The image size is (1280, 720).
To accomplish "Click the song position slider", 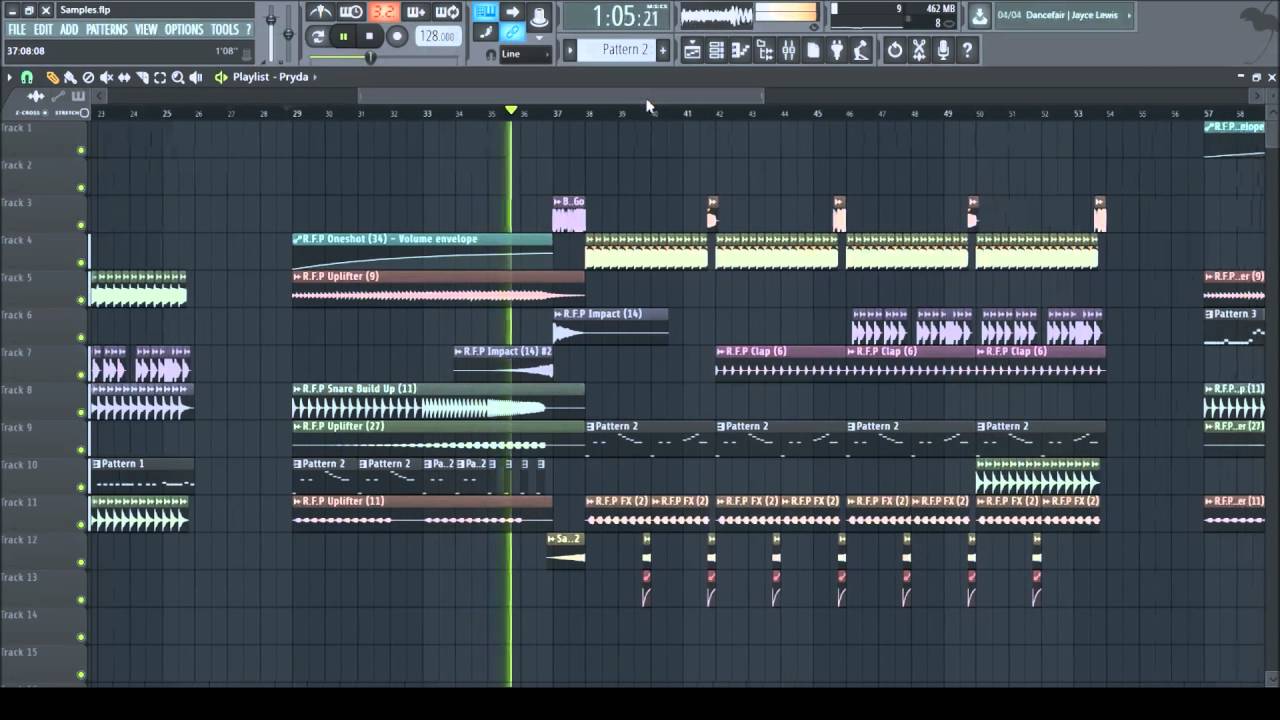I will tap(370, 57).
